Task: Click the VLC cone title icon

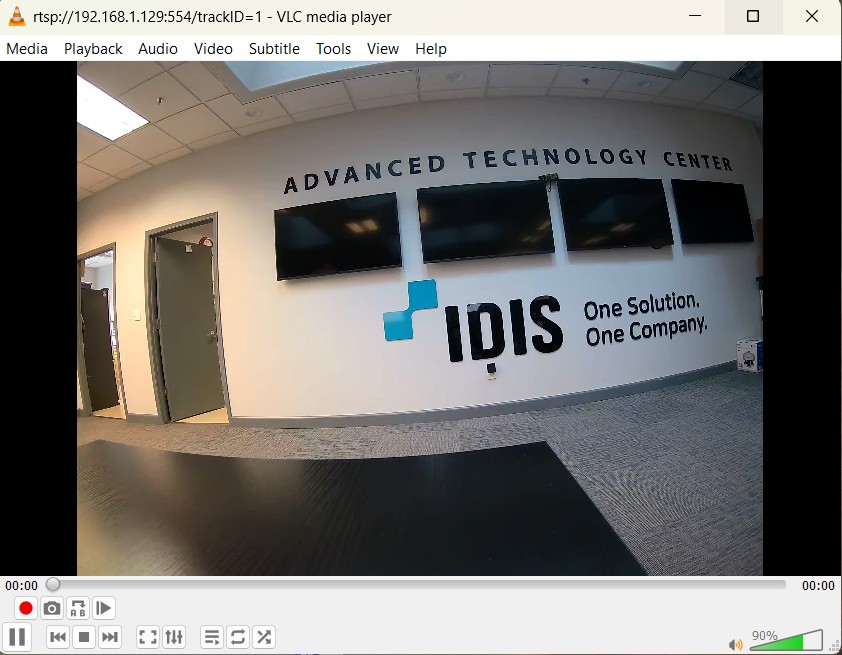Action: pos(17,17)
